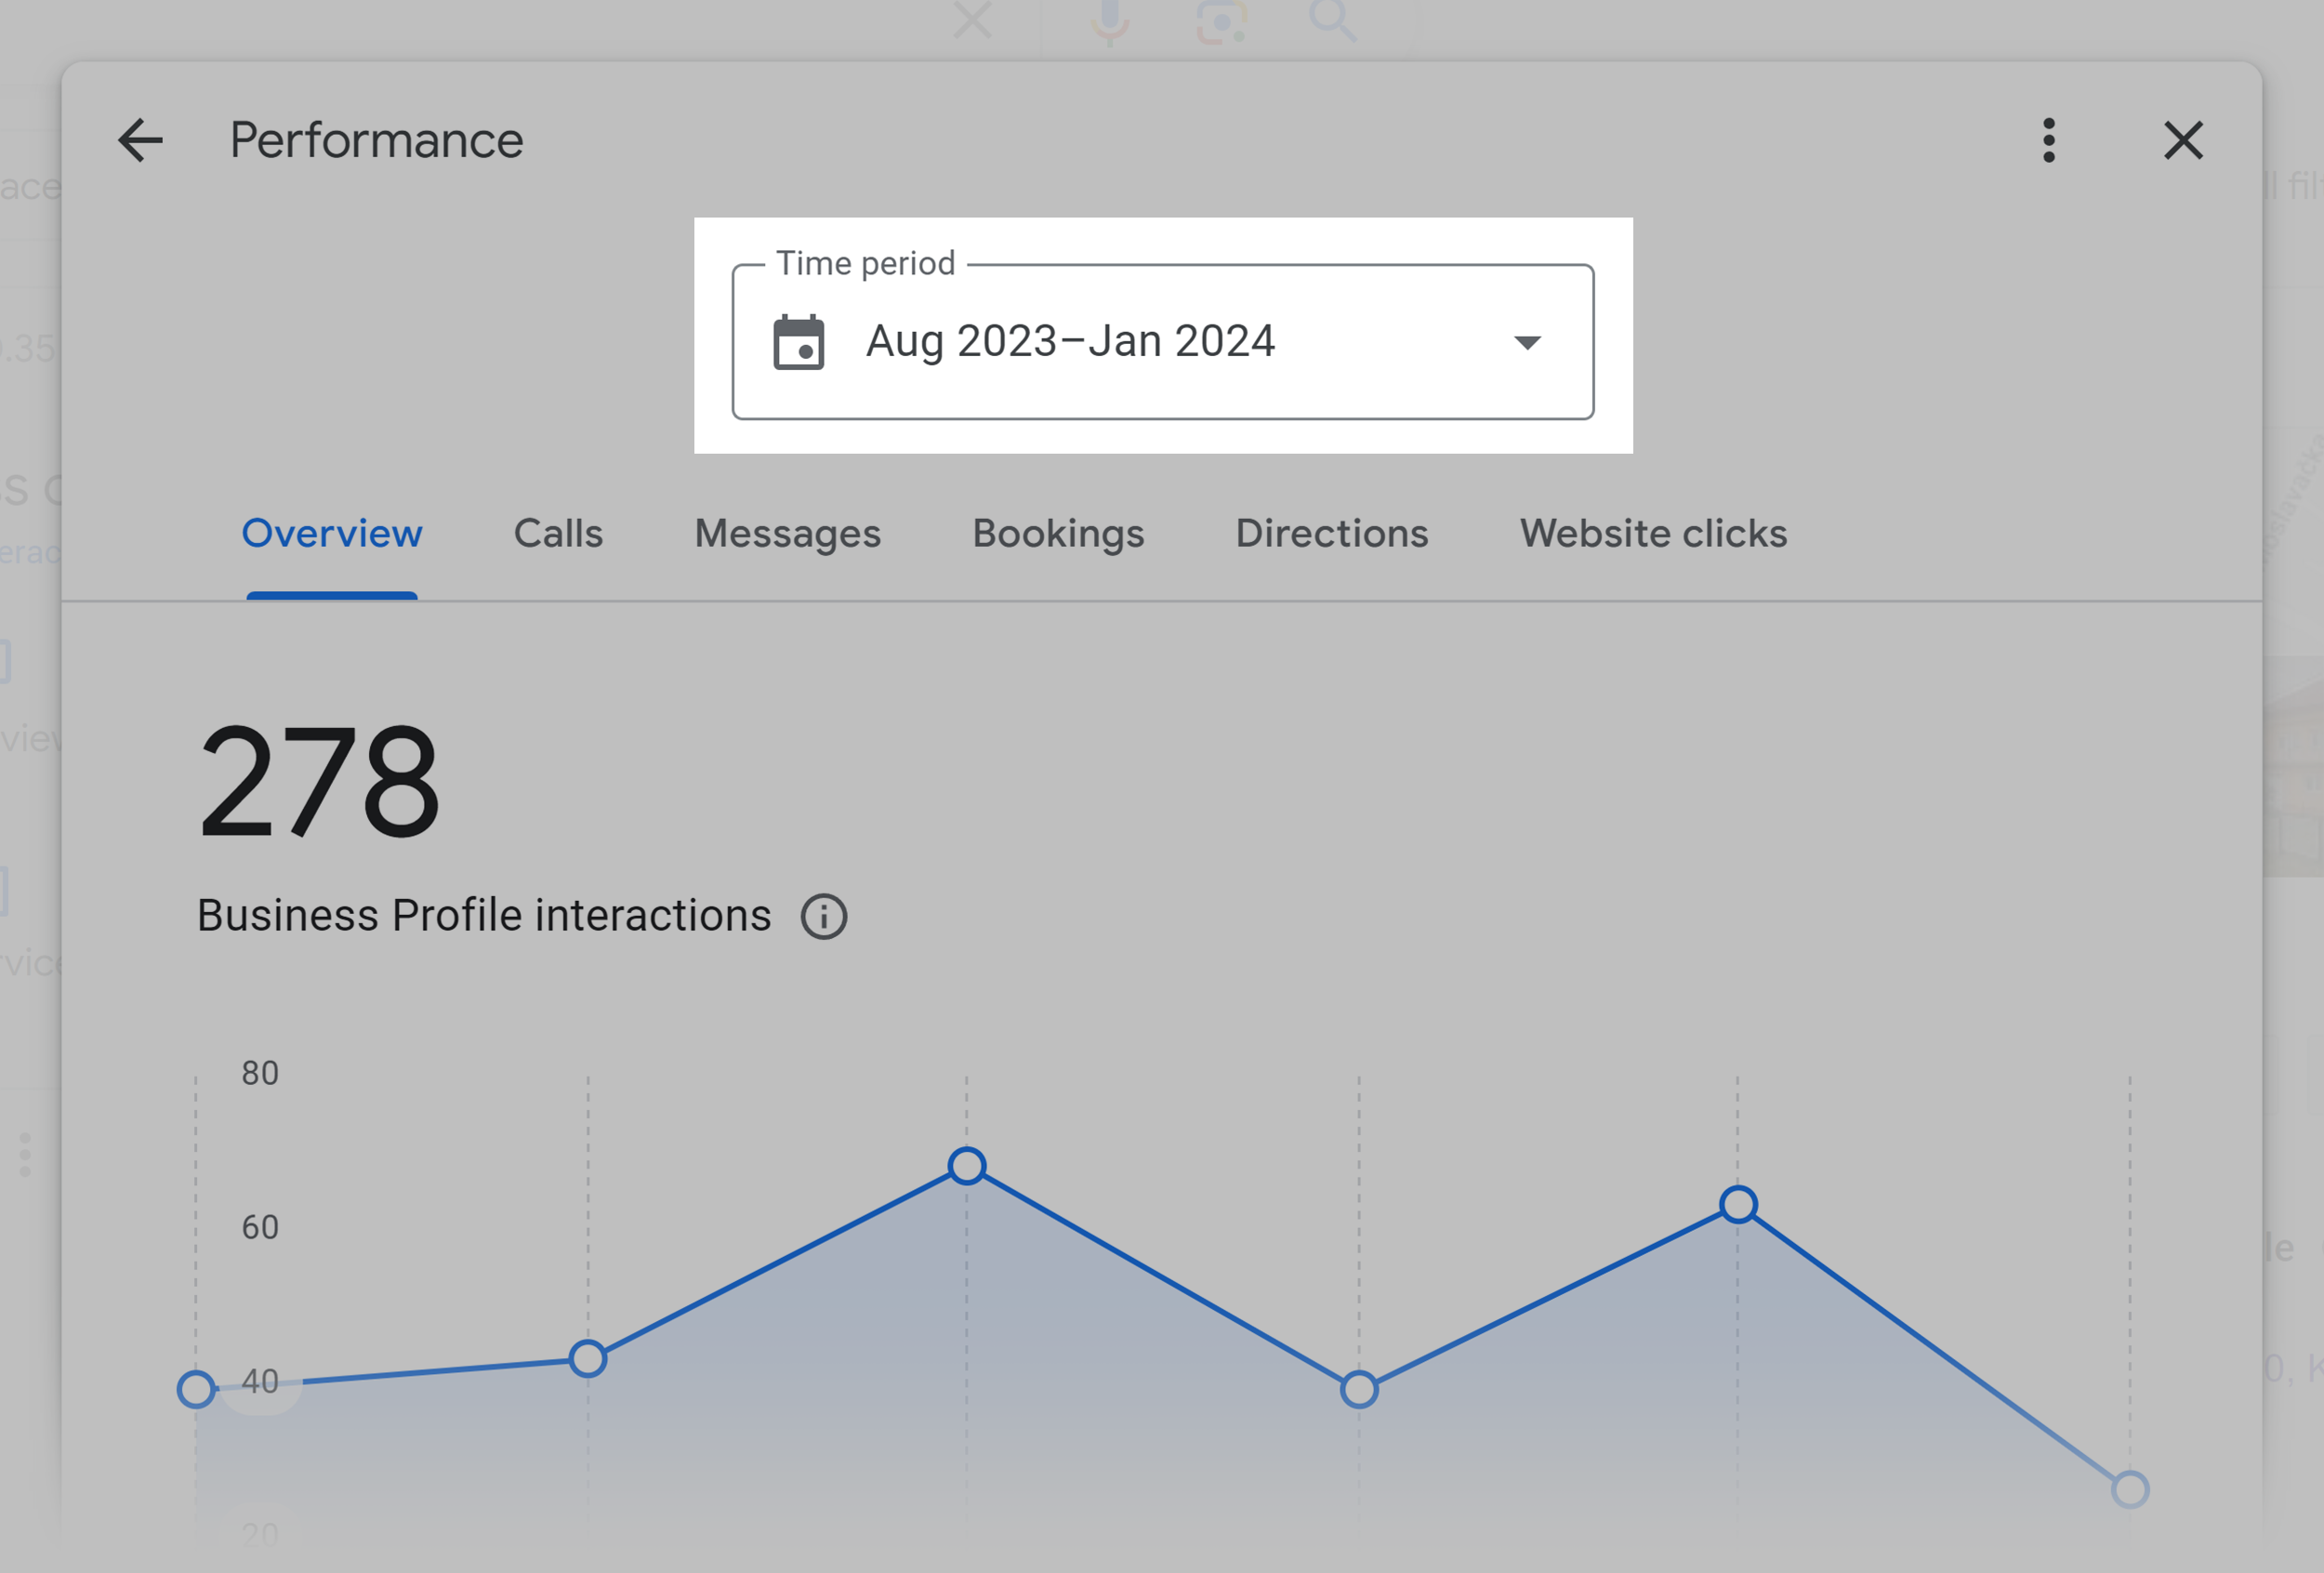Click the info icon next to Business Profile interactions
This screenshot has width=2324, height=1573.
pyautogui.click(x=822, y=915)
